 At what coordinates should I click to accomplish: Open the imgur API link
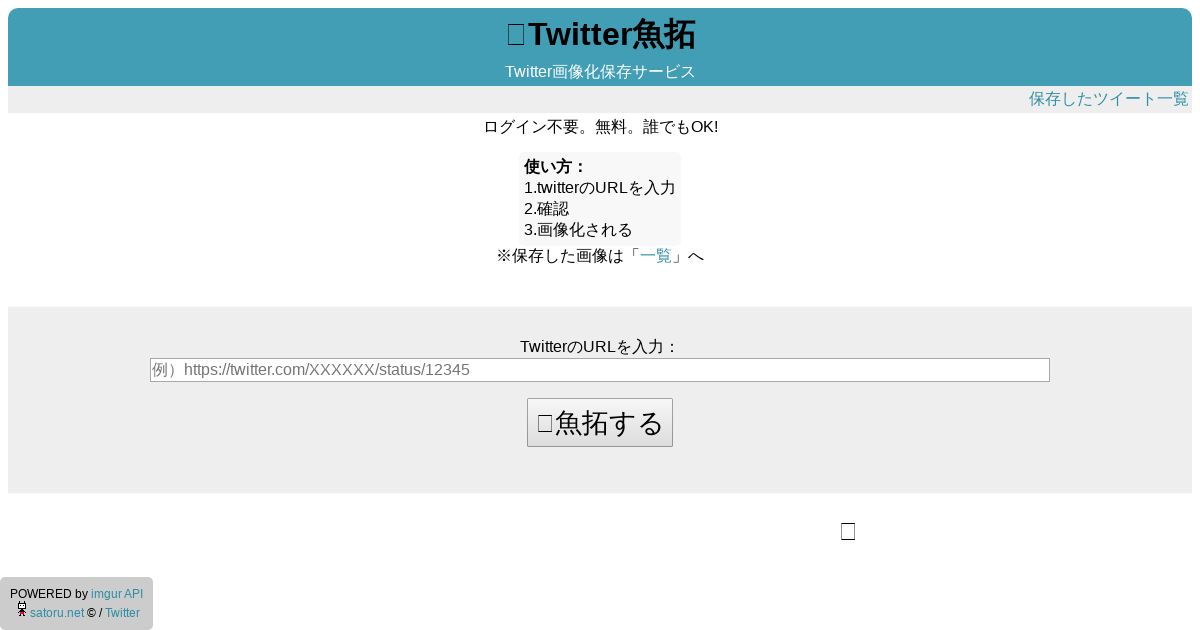[117, 594]
